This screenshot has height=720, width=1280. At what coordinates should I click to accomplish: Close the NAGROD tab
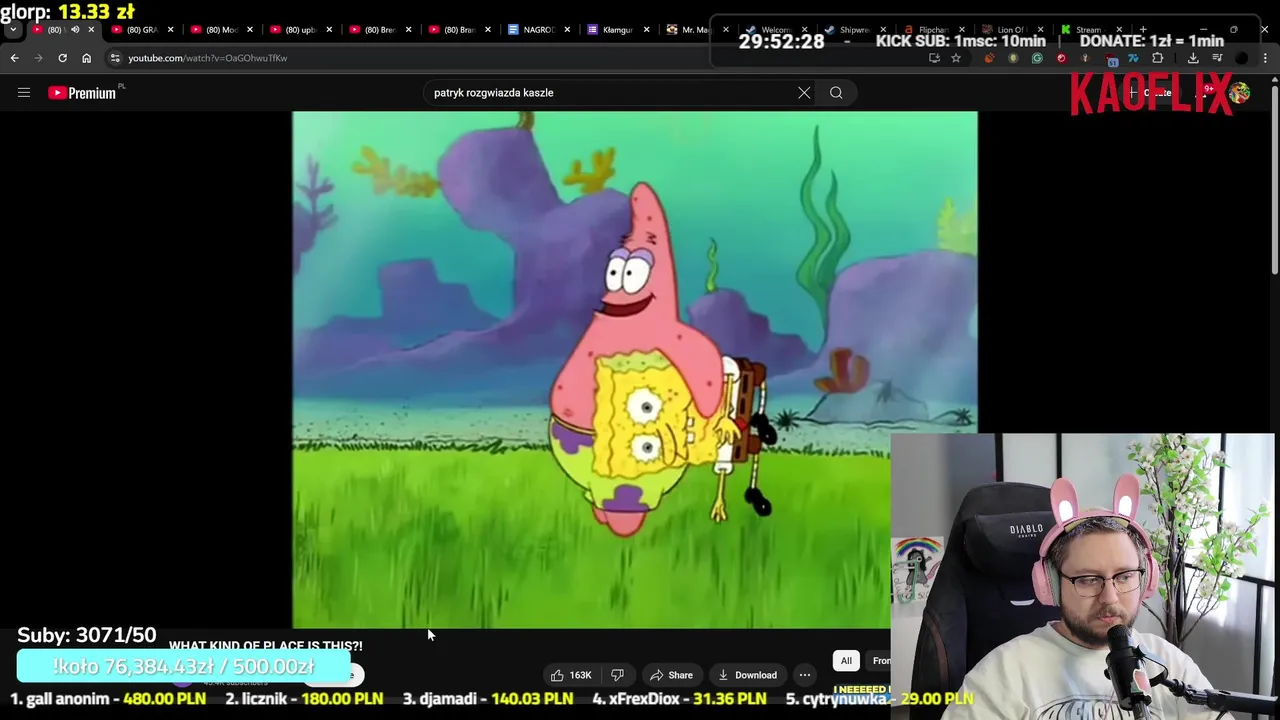567,30
